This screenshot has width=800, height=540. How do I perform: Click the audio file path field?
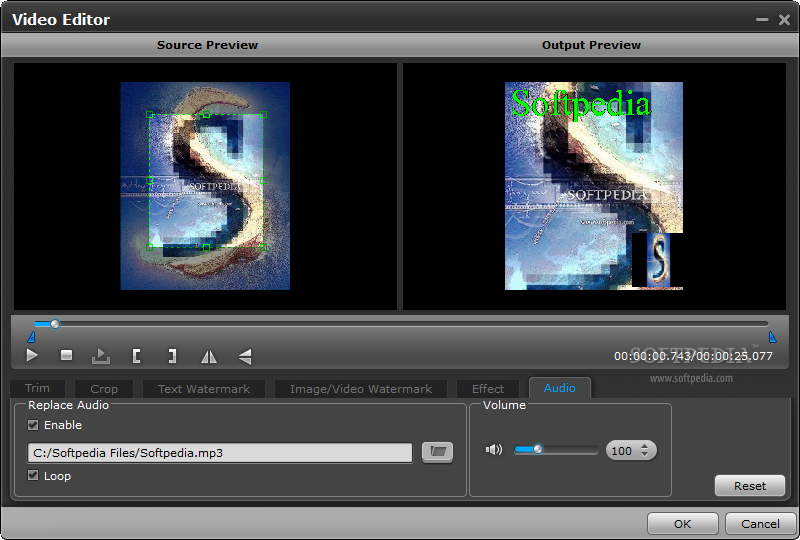[220, 453]
